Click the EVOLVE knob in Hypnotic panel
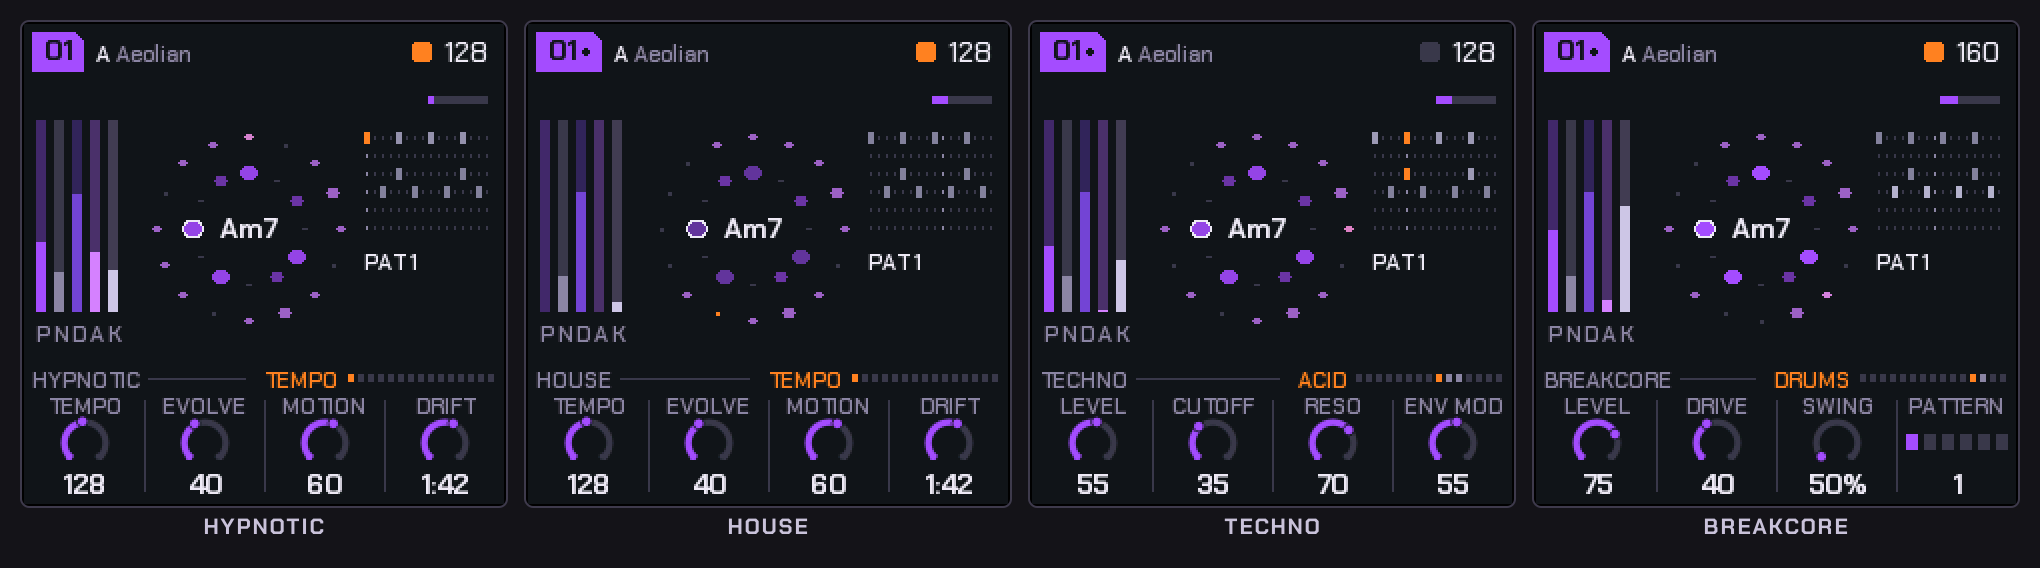Screen dimensions: 2040x568 click(x=205, y=441)
